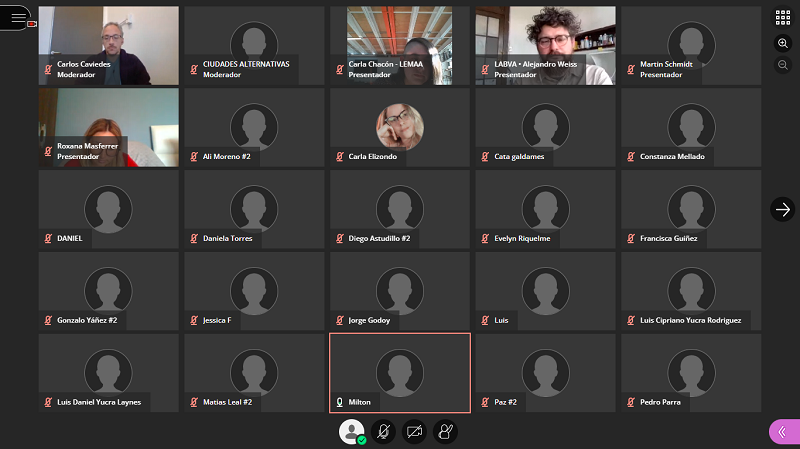Click muted mic icon beside Jessica F
Viewport: 800px width, 449px height.
(194, 320)
